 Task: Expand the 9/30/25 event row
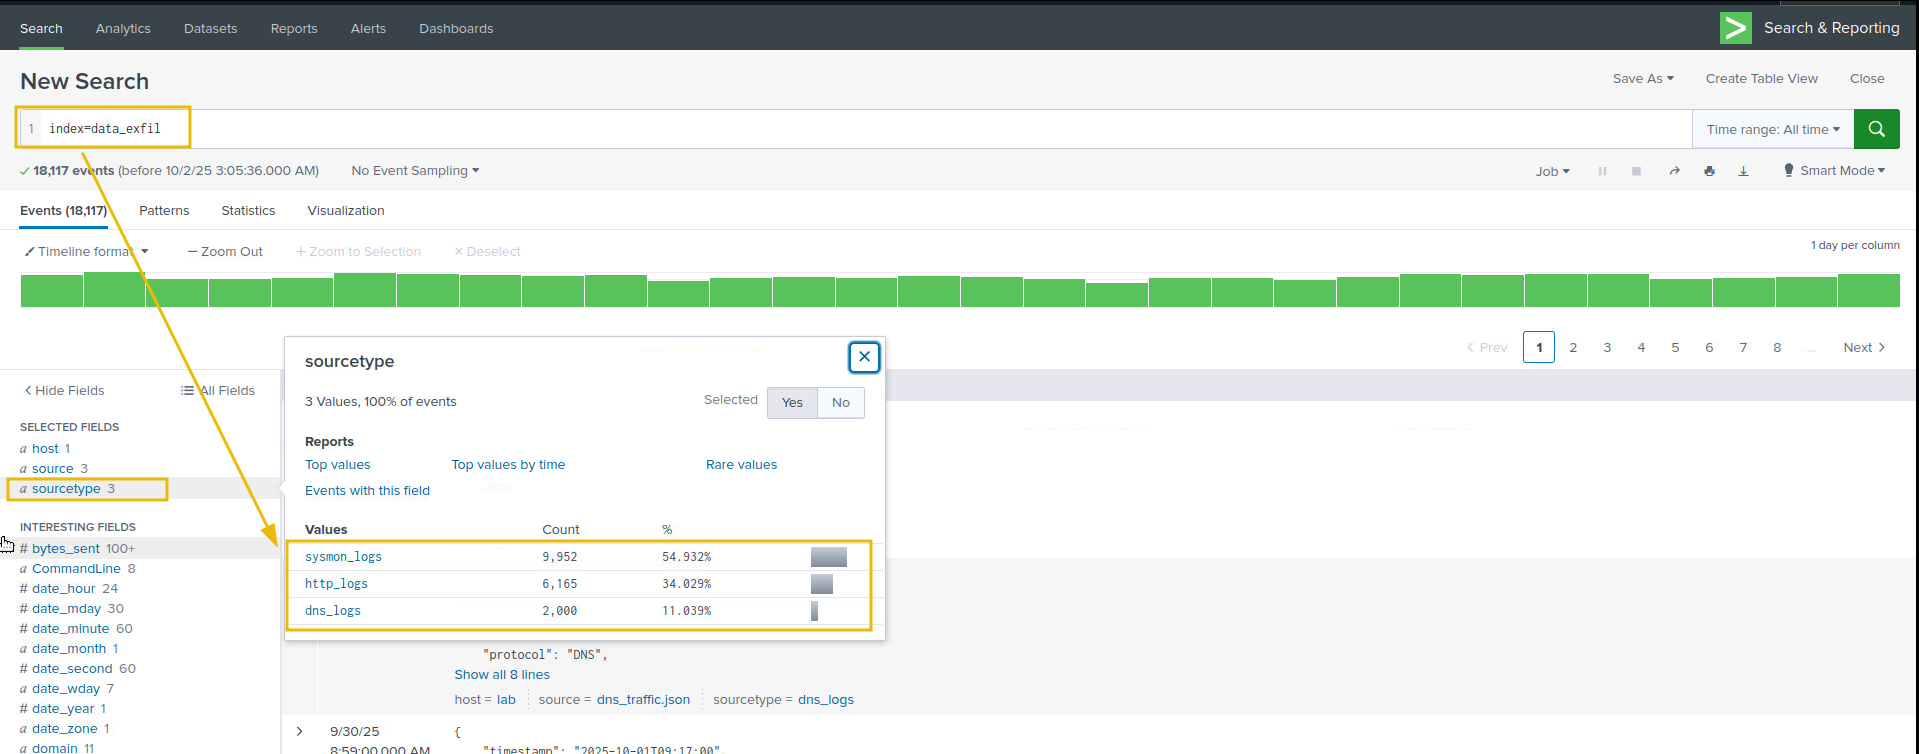pyautogui.click(x=299, y=732)
